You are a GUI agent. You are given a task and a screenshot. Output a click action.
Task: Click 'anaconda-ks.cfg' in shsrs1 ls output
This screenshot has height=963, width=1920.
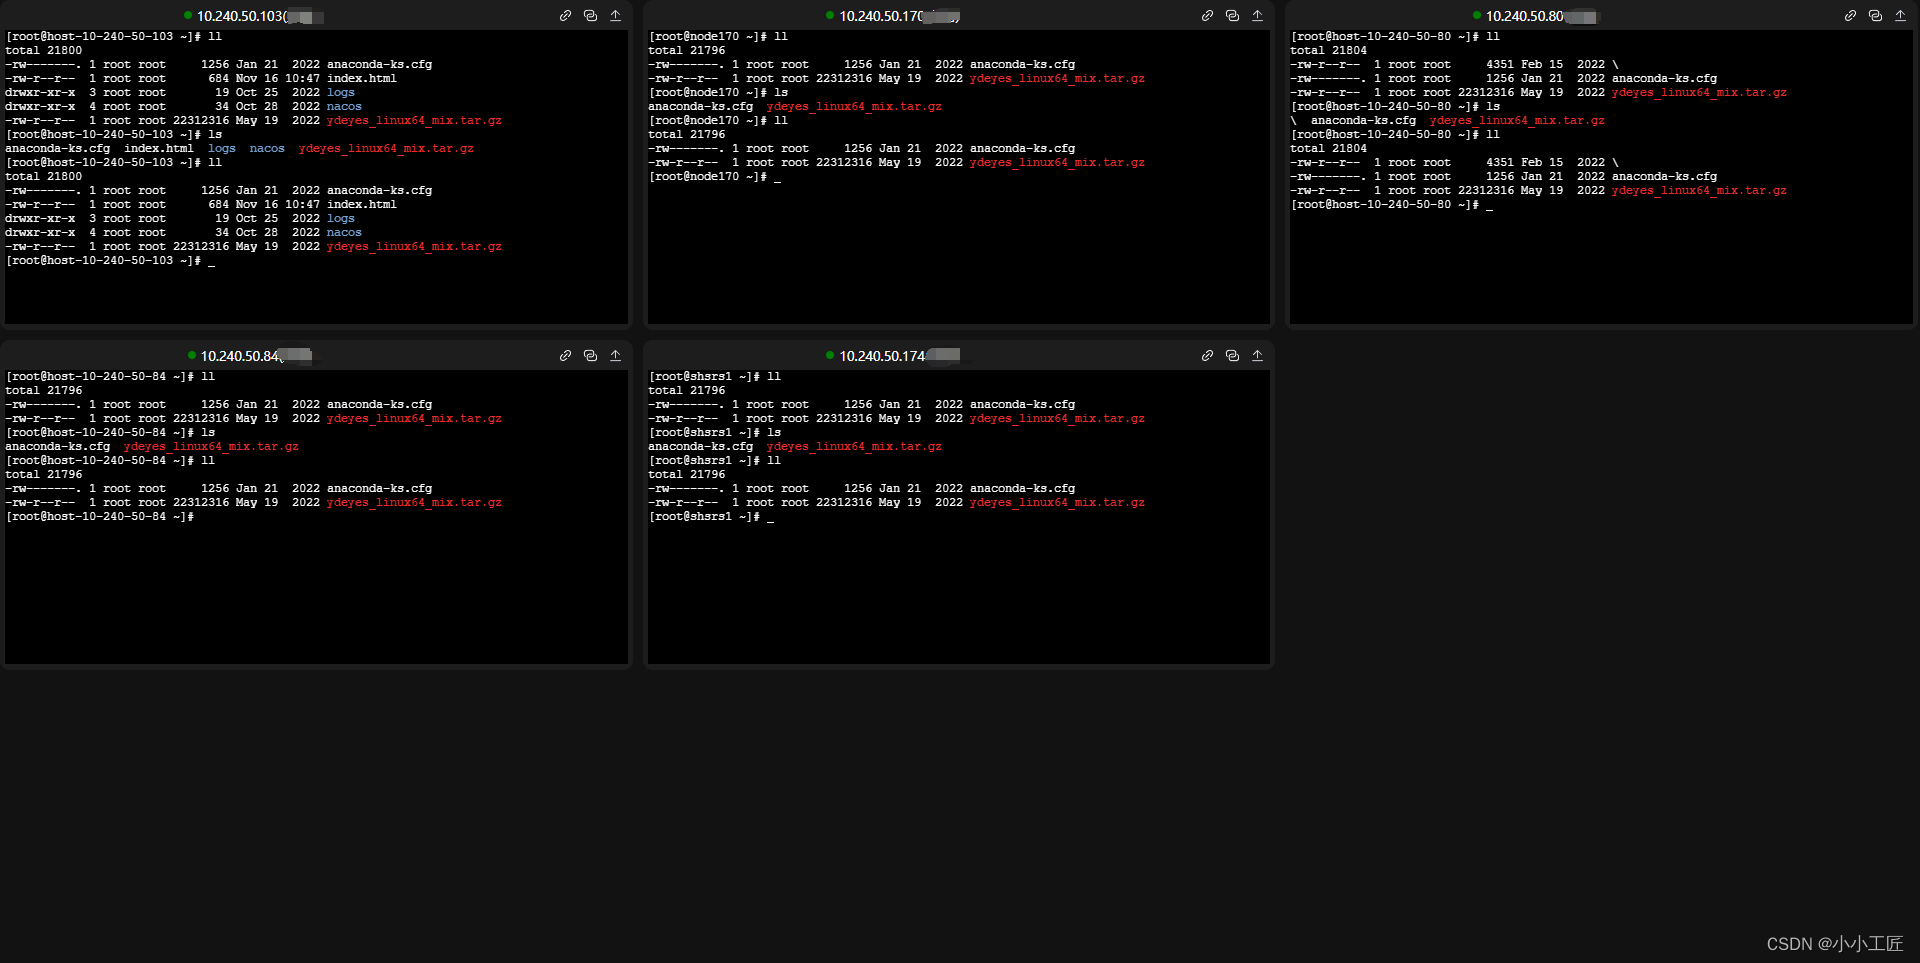[x=700, y=447]
